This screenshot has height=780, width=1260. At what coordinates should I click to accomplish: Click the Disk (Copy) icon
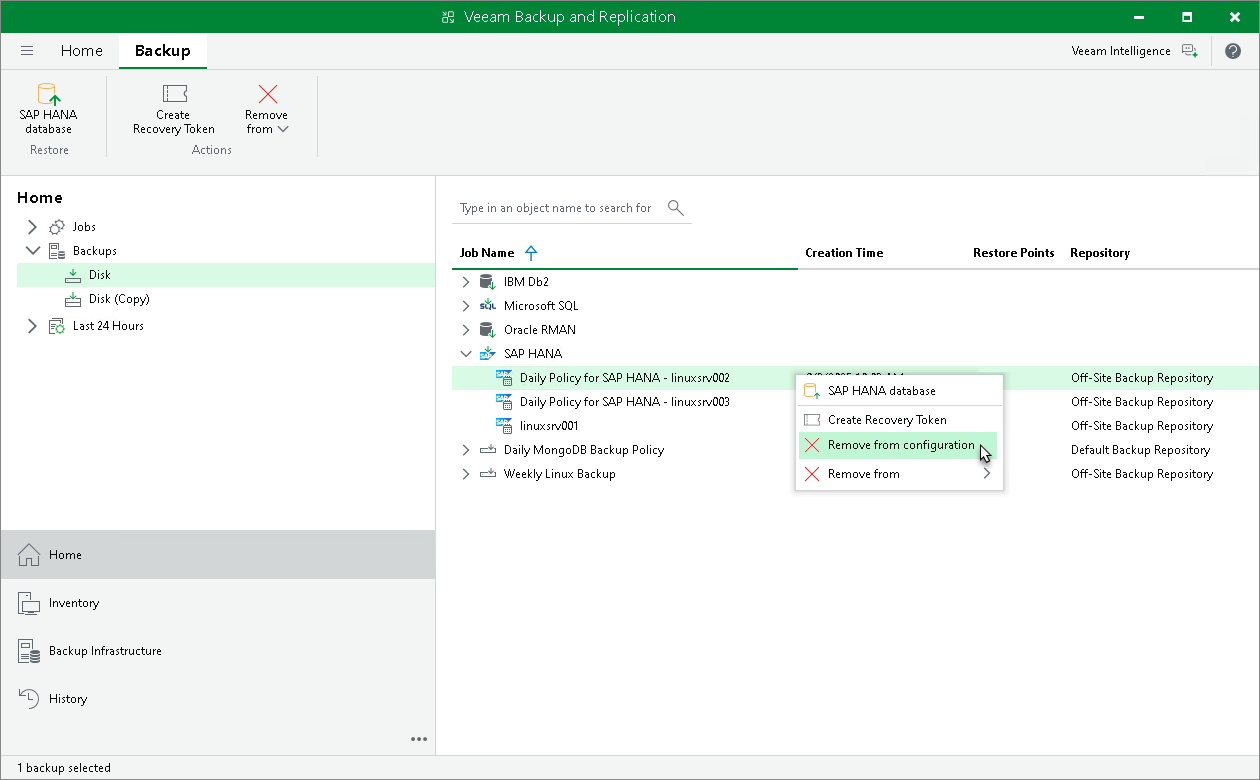click(x=73, y=299)
